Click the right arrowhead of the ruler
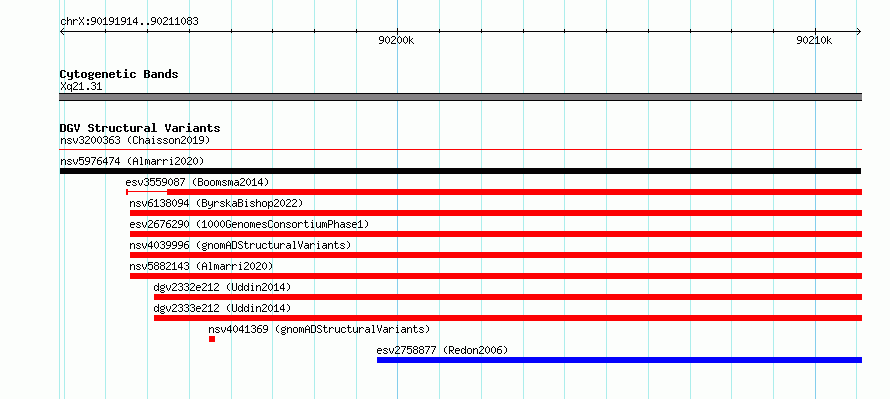Image resolution: width=890 pixels, height=399 pixels. click(x=859, y=31)
